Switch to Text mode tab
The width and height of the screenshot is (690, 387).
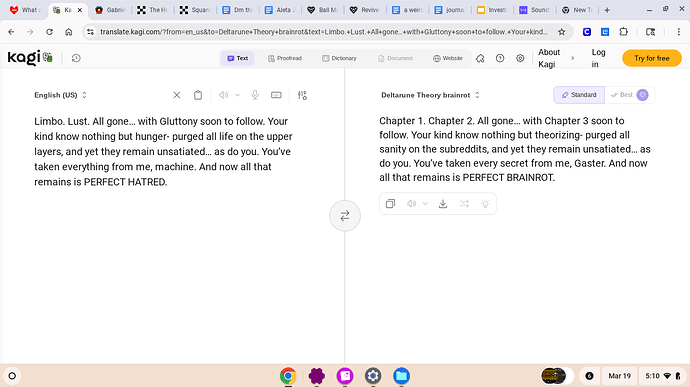coord(238,58)
